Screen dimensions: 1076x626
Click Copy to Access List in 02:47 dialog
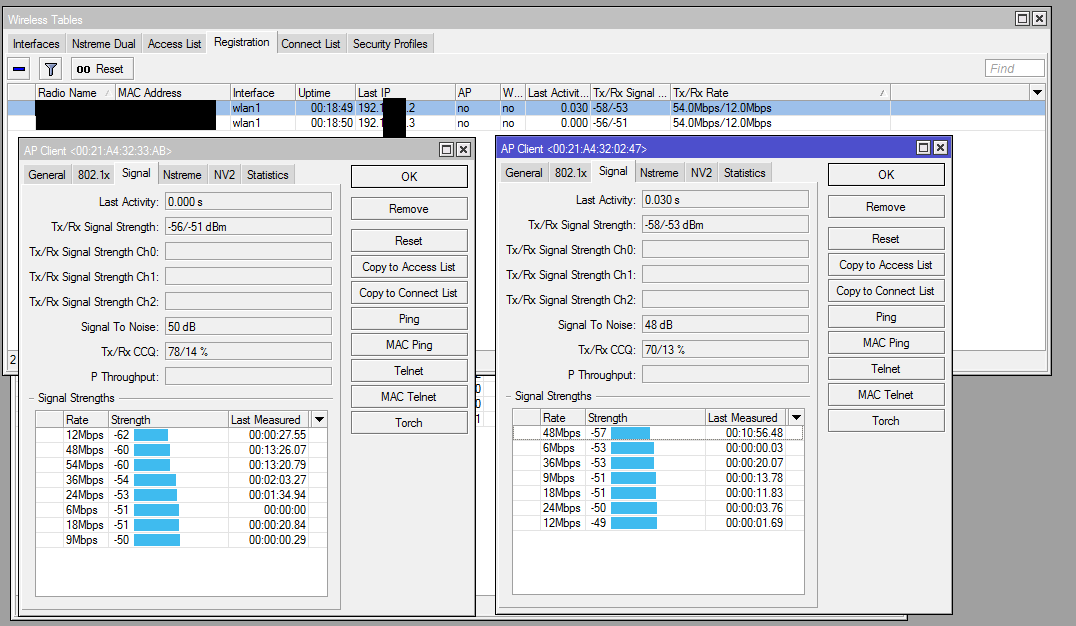[885, 265]
